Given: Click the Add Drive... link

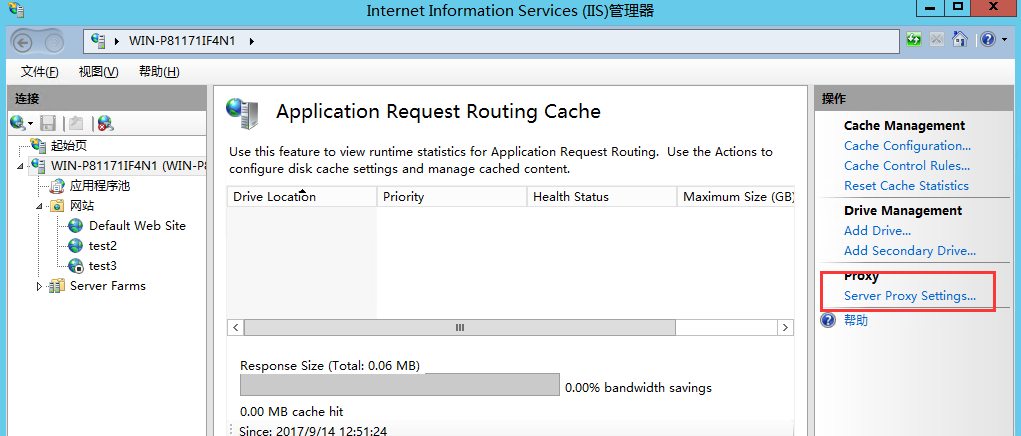Looking at the screenshot, I should coord(877,230).
